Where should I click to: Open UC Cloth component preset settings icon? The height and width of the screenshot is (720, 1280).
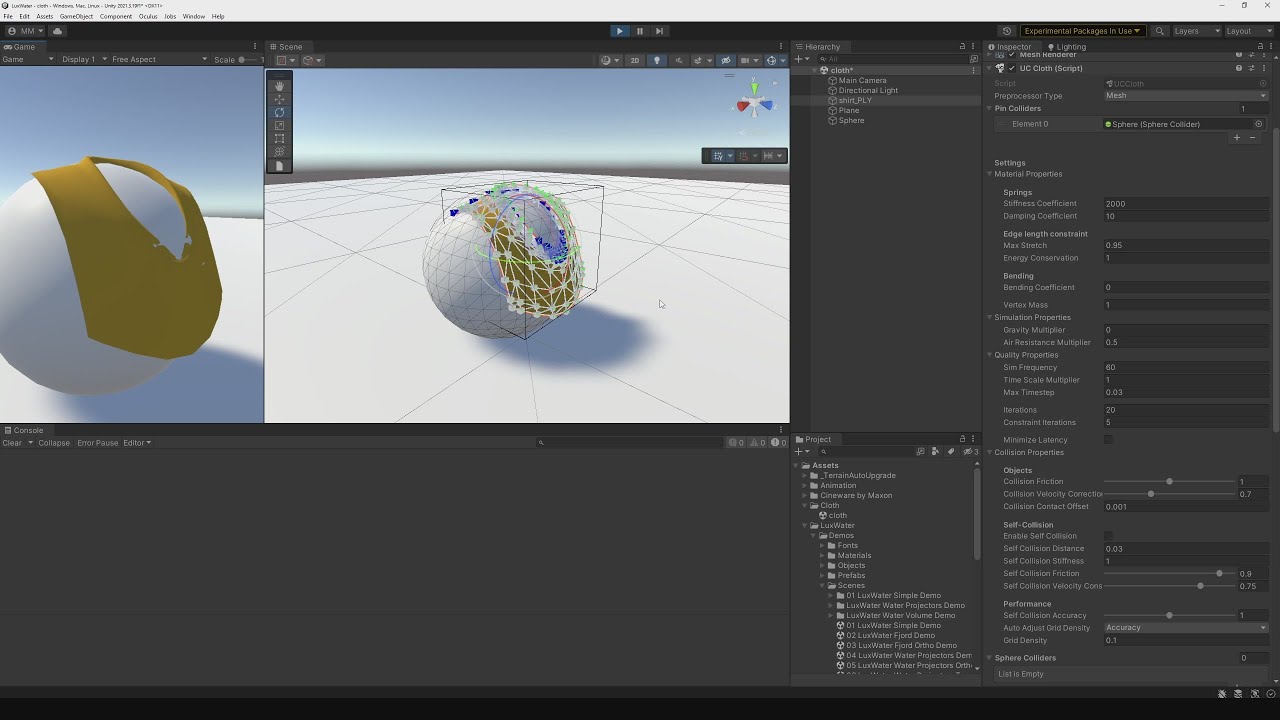[1251, 68]
